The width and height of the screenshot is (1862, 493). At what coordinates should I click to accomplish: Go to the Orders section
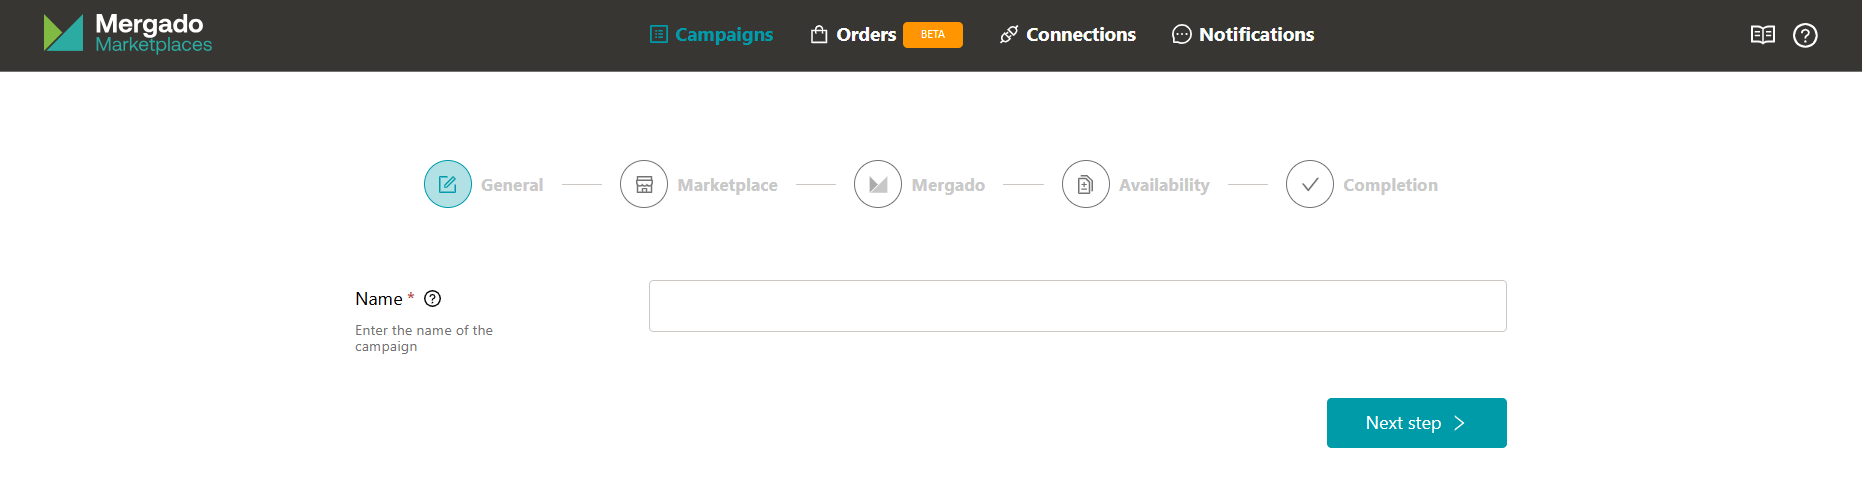tap(853, 35)
